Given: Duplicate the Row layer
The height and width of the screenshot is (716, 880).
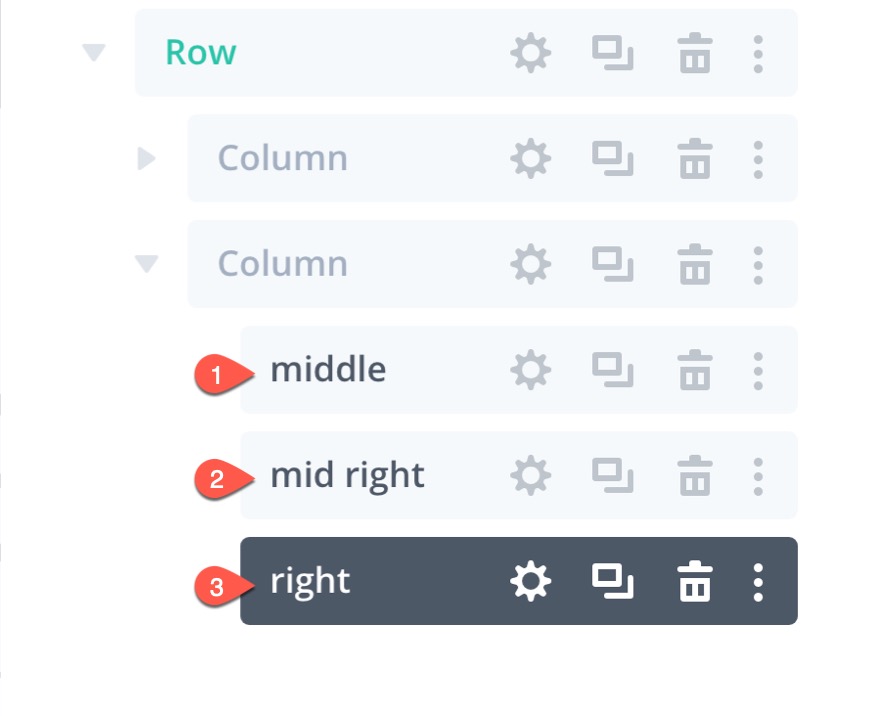Looking at the screenshot, I should pos(612,53).
